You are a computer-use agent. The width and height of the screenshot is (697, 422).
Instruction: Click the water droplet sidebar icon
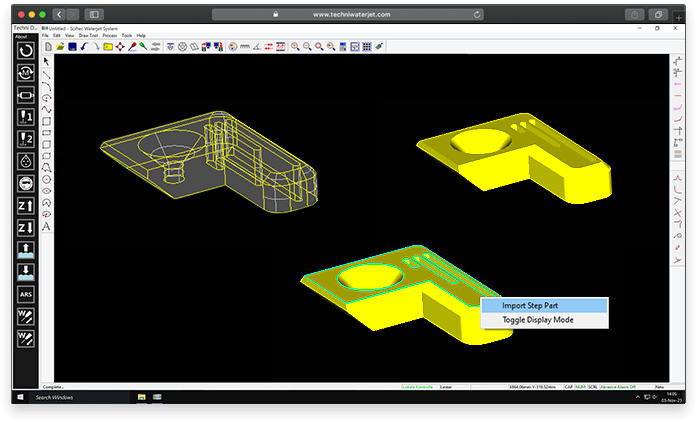(26, 161)
